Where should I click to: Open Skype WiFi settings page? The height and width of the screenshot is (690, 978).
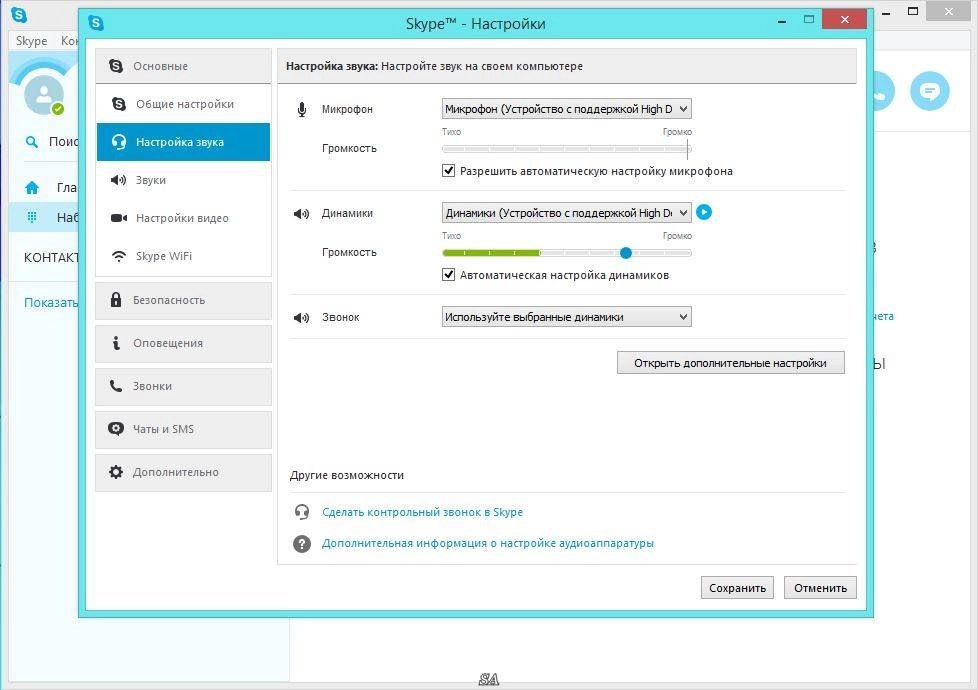[x=183, y=256]
